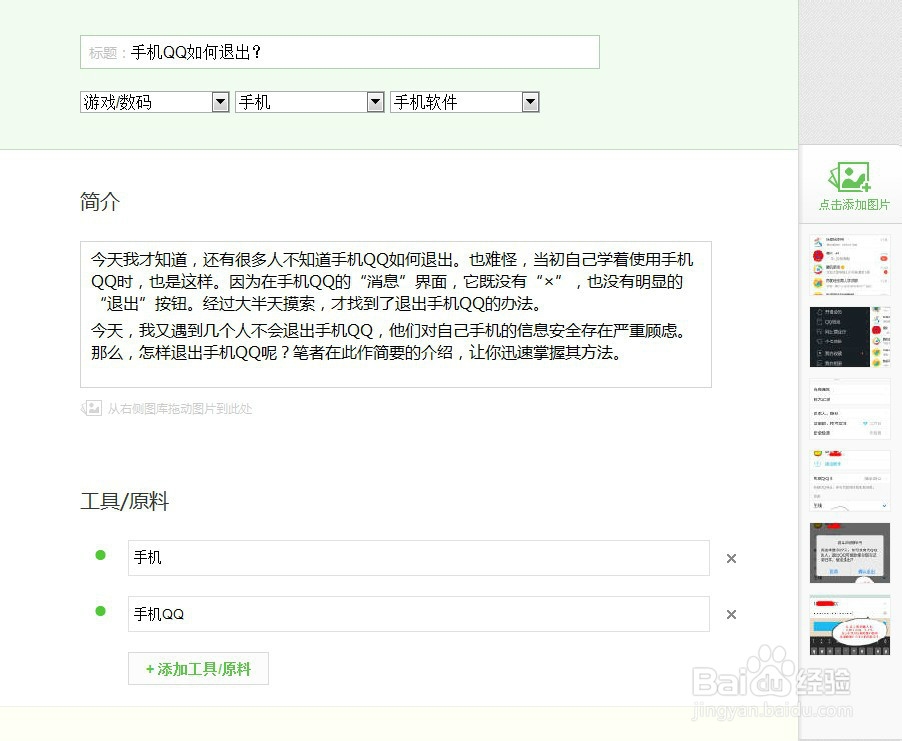Select the QQ message list thumbnail

(850, 265)
